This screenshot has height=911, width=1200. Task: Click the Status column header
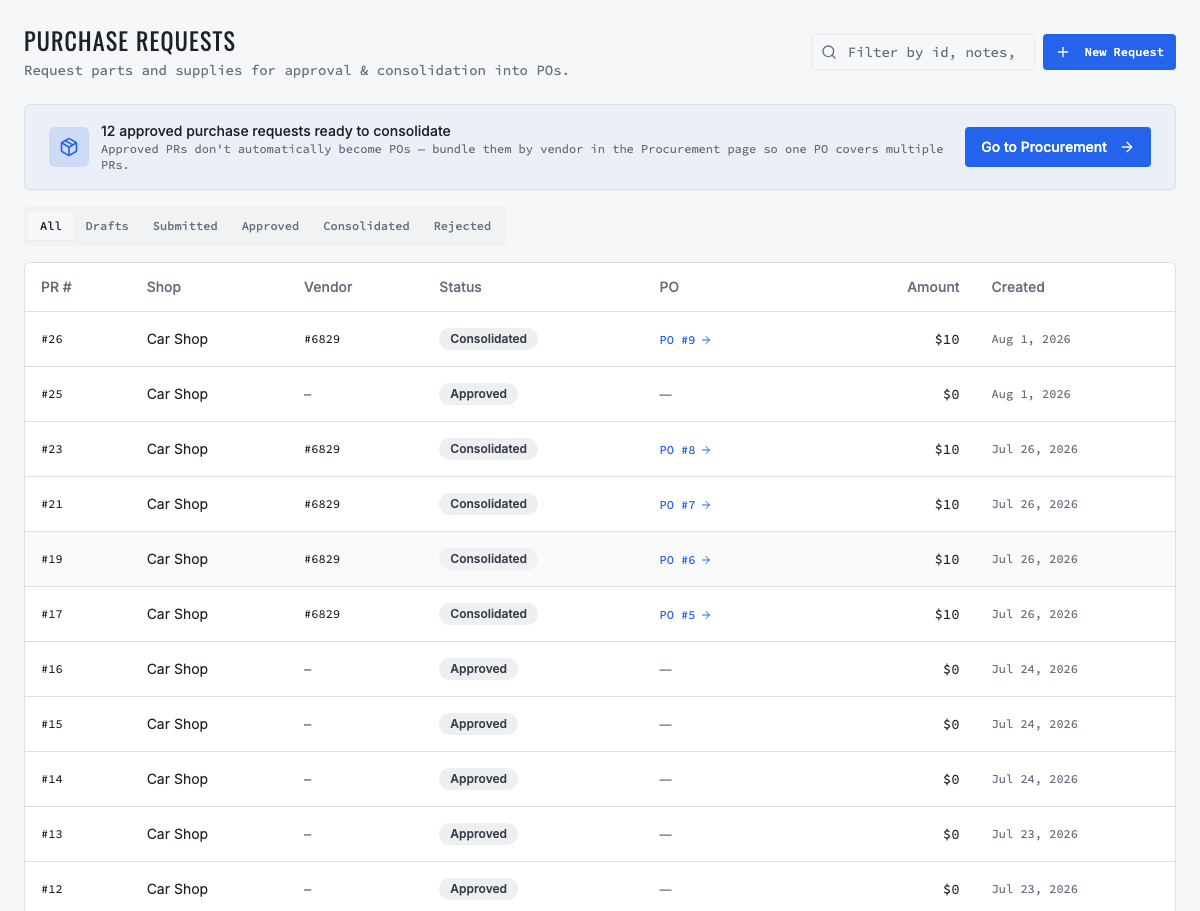[460, 287]
